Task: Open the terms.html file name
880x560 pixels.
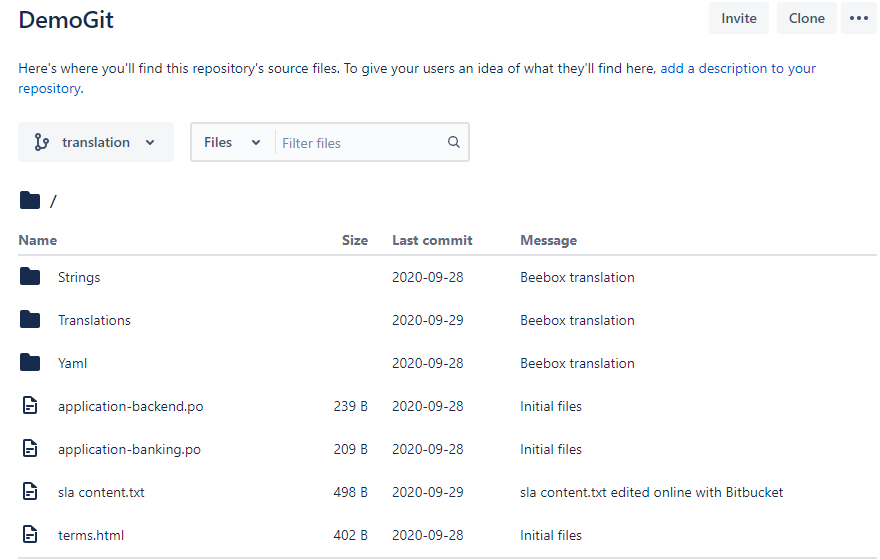Action: click(x=91, y=535)
